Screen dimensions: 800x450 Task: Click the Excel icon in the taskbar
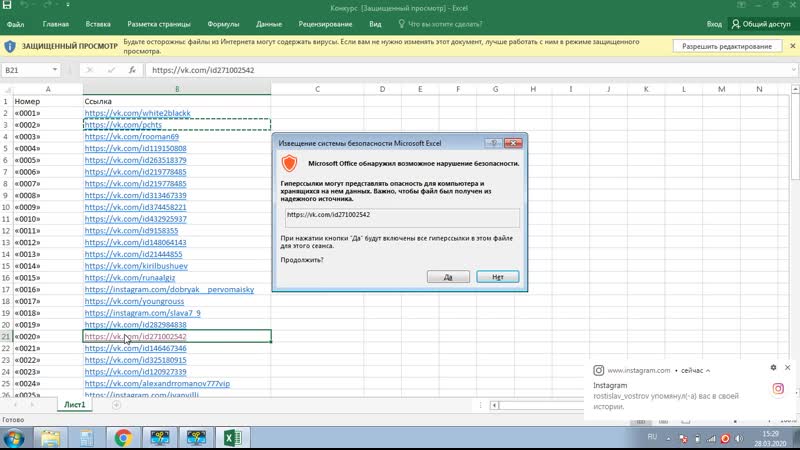click(231, 437)
